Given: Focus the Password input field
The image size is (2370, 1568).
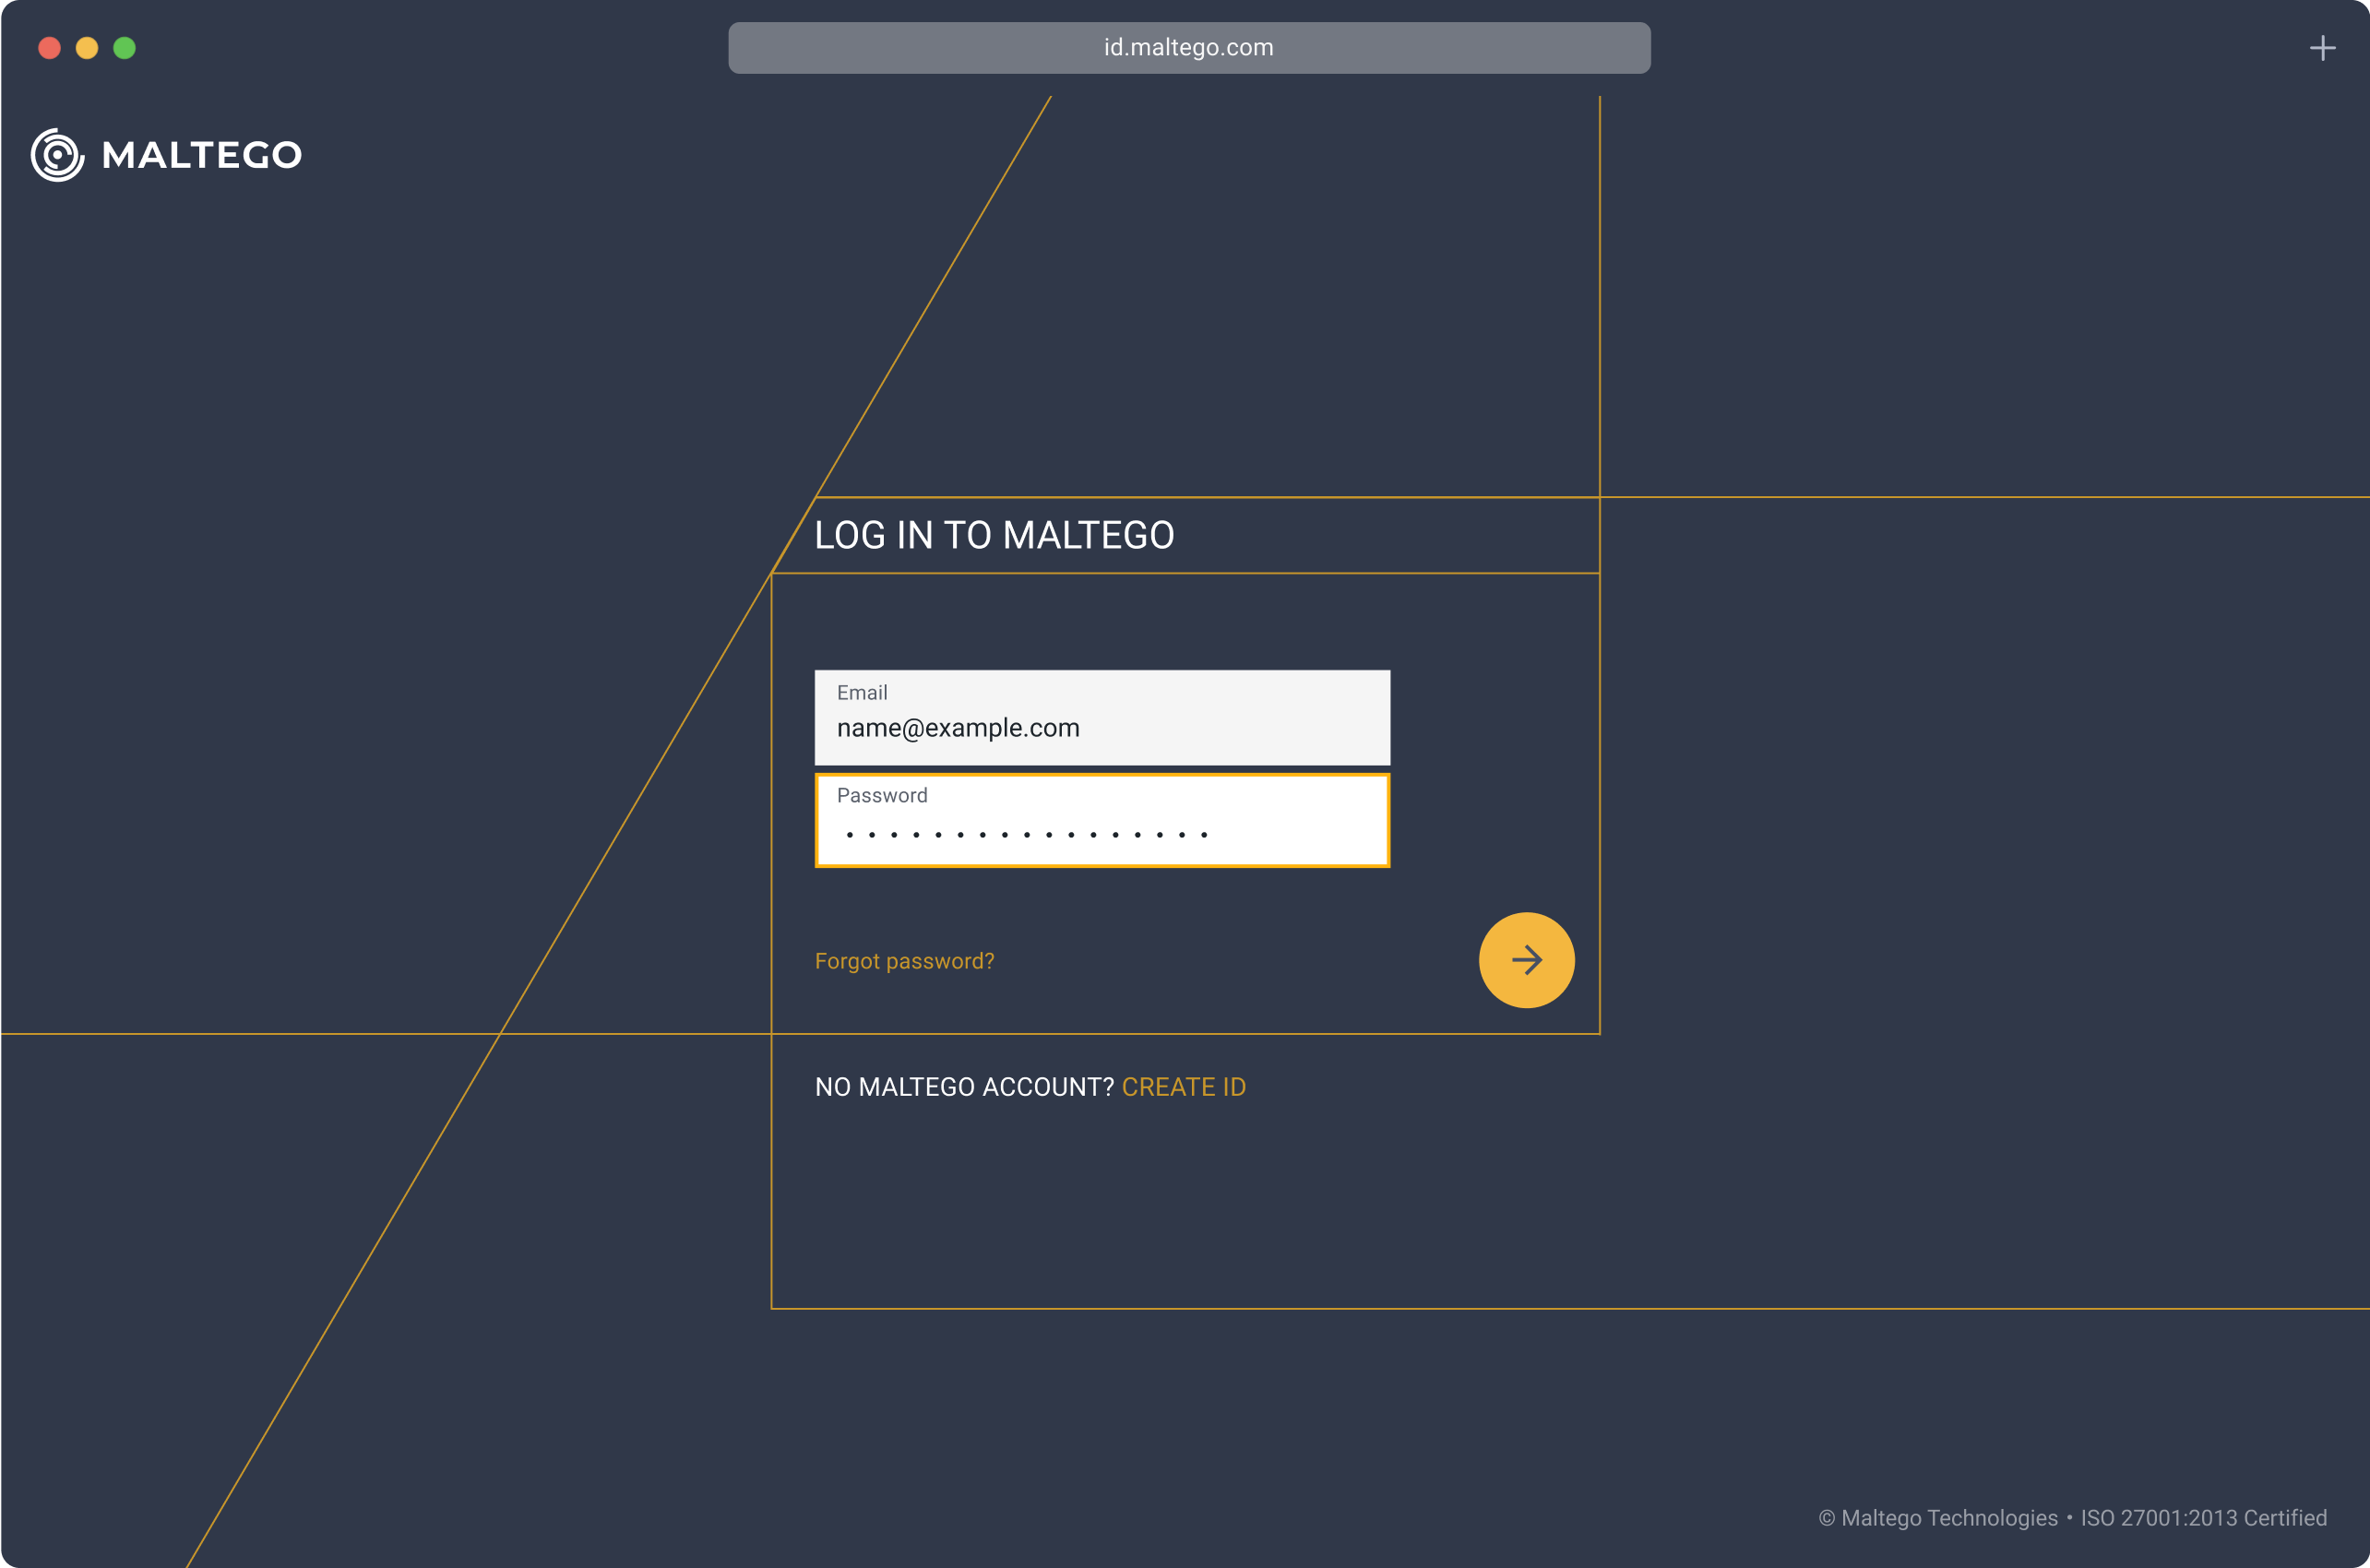Looking at the screenshot, I should pos(1102,820).
